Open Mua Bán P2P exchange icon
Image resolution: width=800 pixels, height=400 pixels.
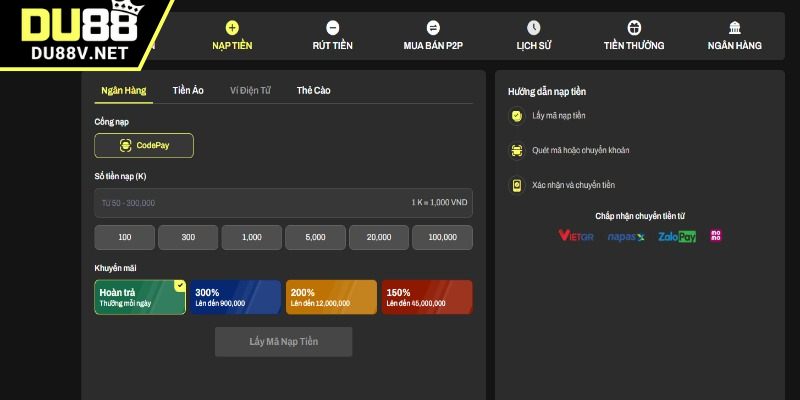tap(433, 28)
